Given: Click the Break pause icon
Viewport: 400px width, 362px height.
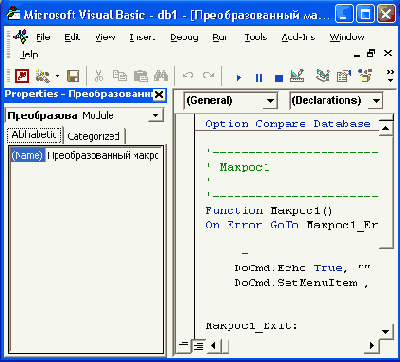Looking at the screenshot, I should (x=259, y=78).
